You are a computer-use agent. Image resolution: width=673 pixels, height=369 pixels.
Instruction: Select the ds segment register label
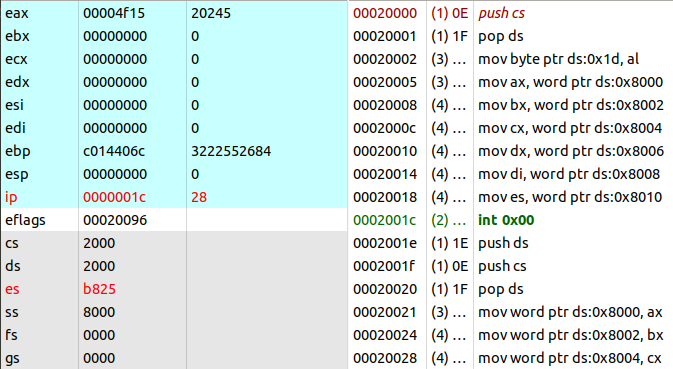pos(13,266)
